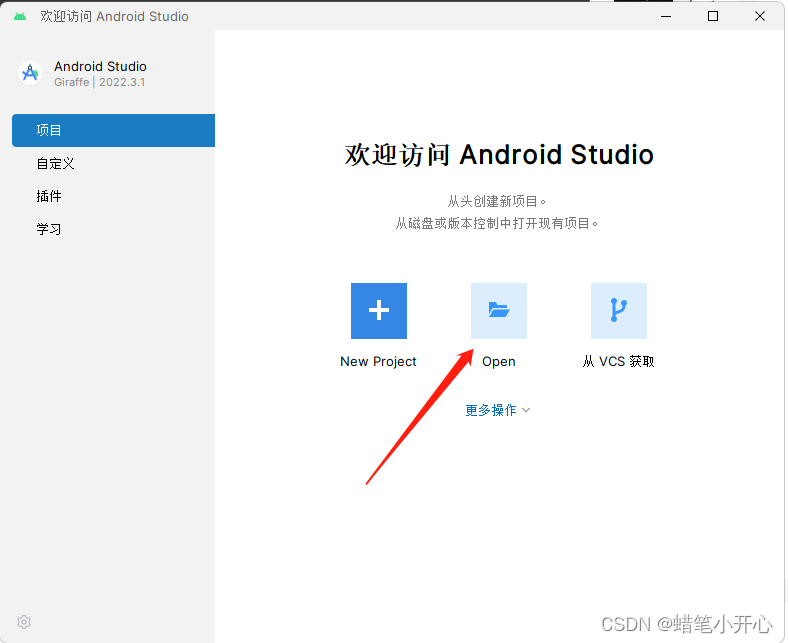Click the Android head icon in title bar
788x643 pixels.
[20, 17]
